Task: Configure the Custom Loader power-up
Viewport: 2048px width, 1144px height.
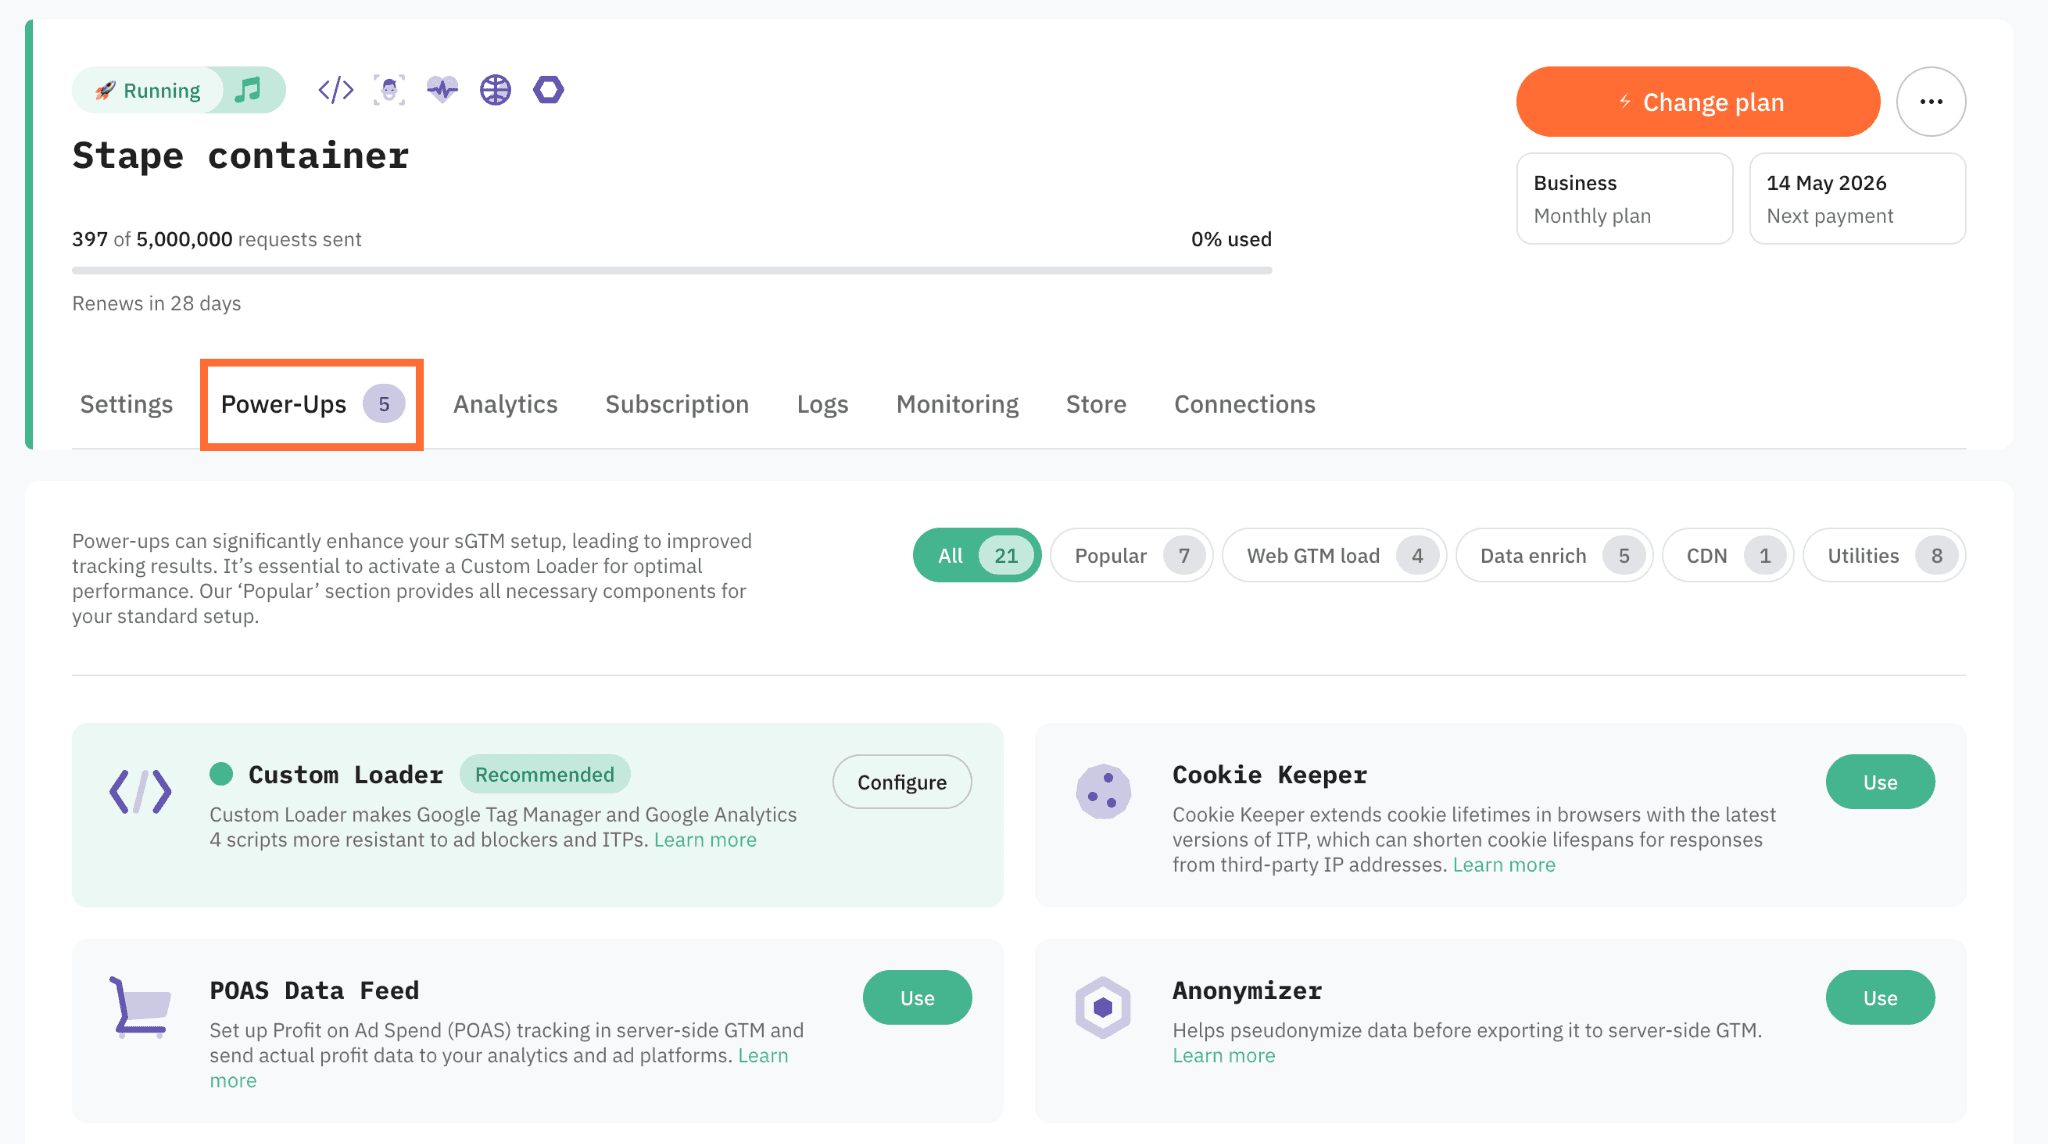Action: (x=901, y=782)
